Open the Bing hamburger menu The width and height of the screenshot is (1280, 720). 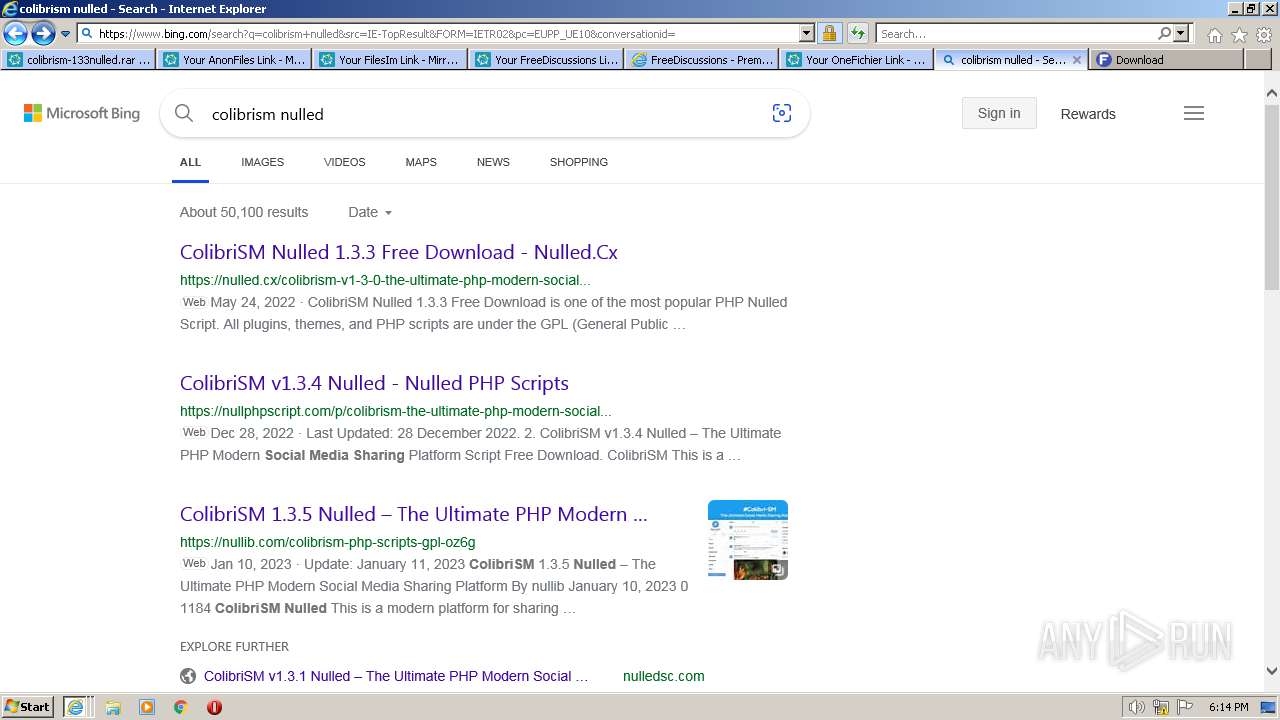pos(1194,113)
